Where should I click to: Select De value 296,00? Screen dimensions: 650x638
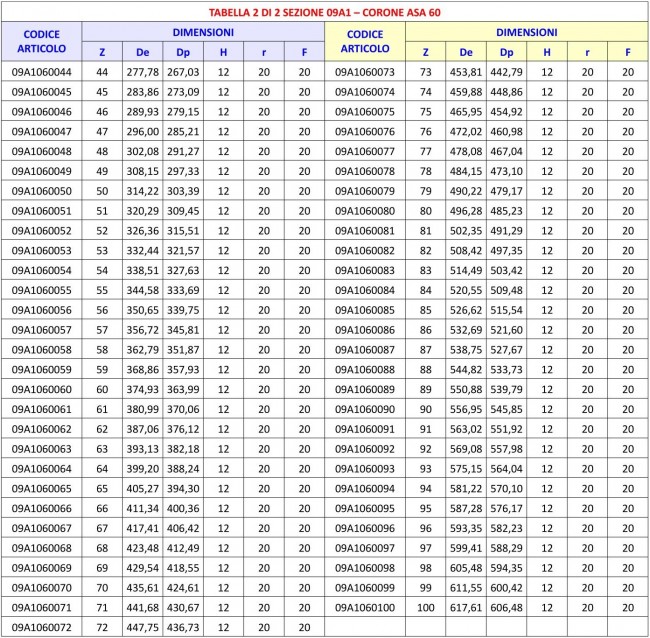point(143,131)
